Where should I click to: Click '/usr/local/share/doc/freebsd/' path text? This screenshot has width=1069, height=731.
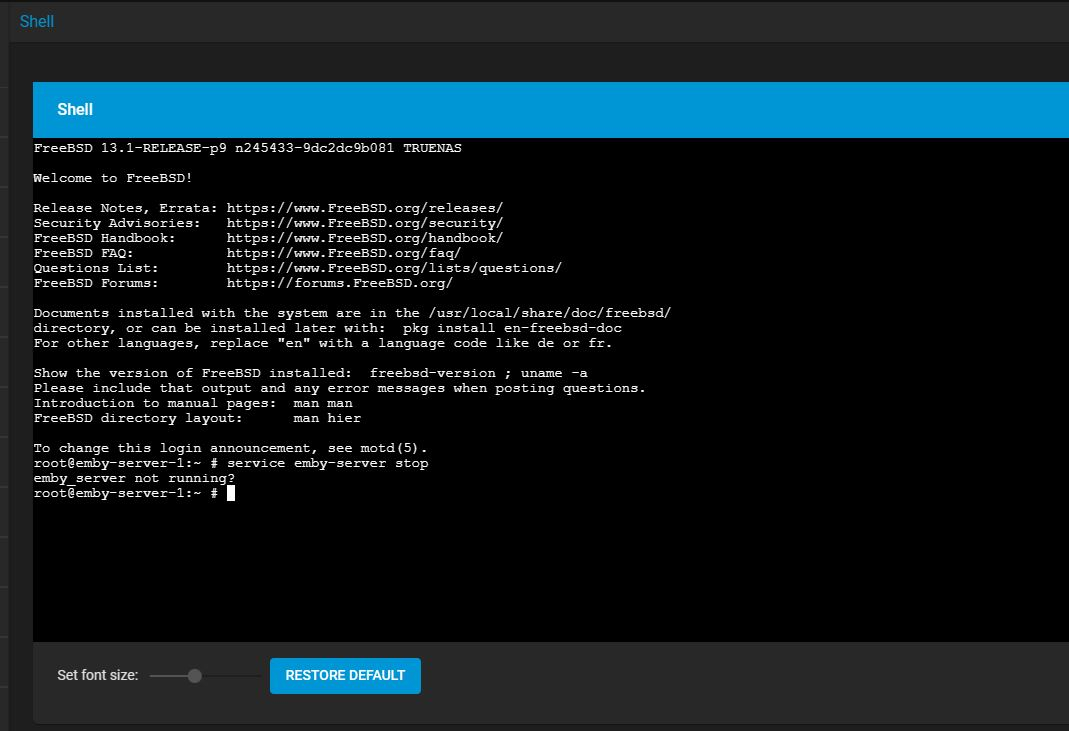550,313
